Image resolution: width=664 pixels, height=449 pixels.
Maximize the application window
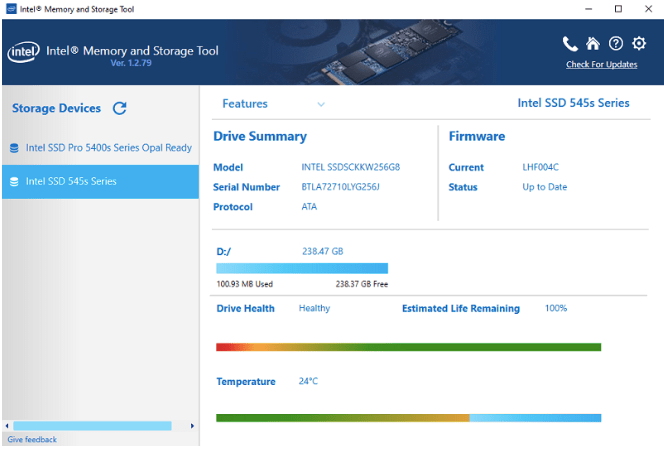pyautogui.click(x=618, y=9)
